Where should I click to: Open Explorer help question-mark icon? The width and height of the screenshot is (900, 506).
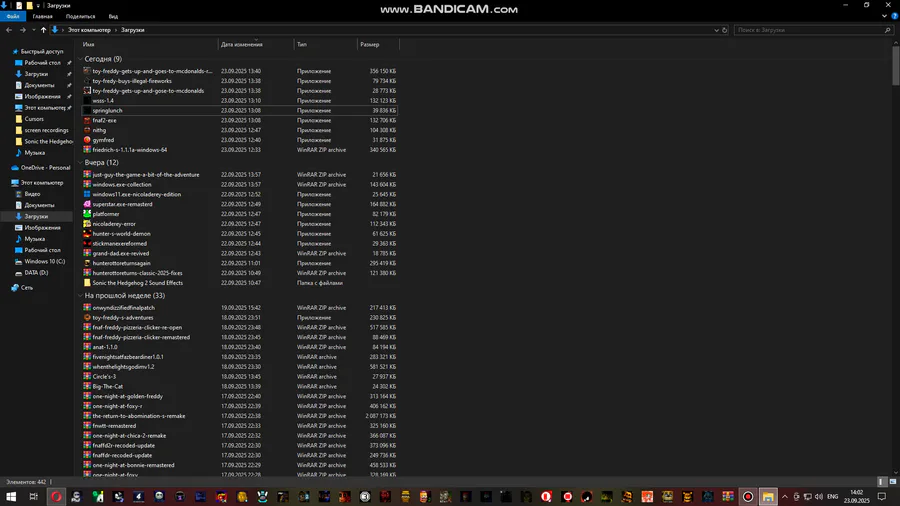[x=894, y=16]
